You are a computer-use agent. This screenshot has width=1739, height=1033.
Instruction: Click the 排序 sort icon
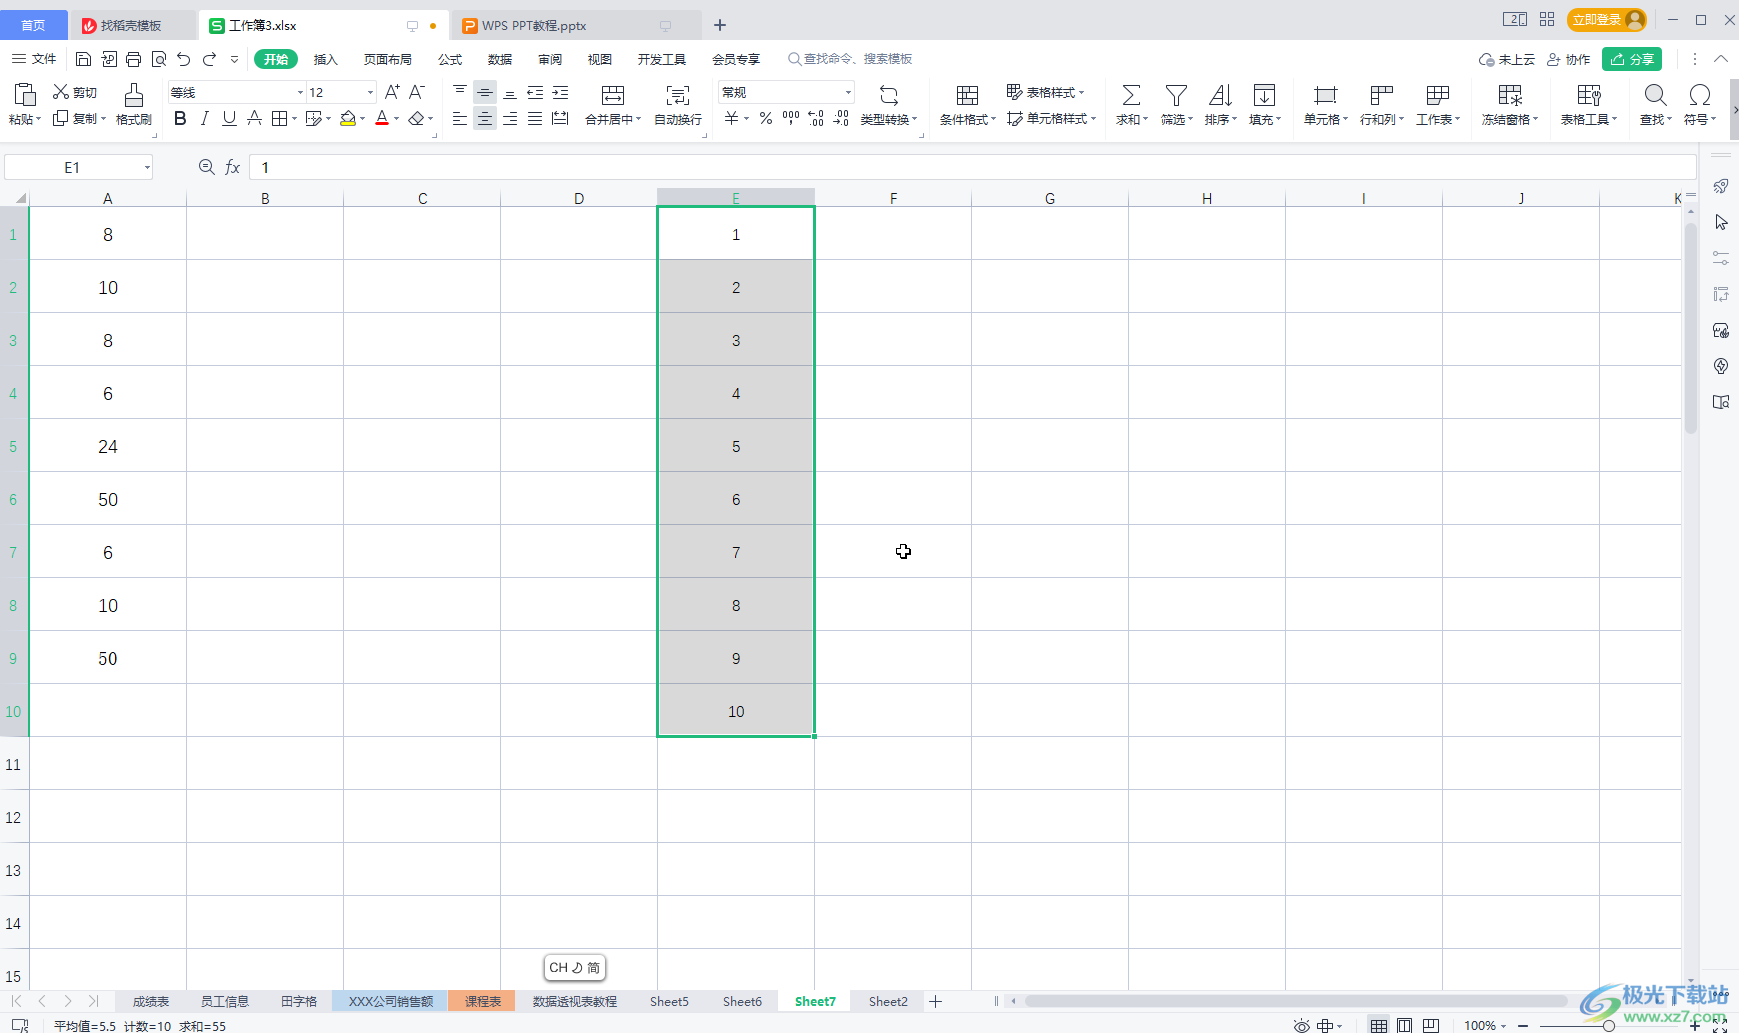pyautogui.click(x=1220, y=95)
